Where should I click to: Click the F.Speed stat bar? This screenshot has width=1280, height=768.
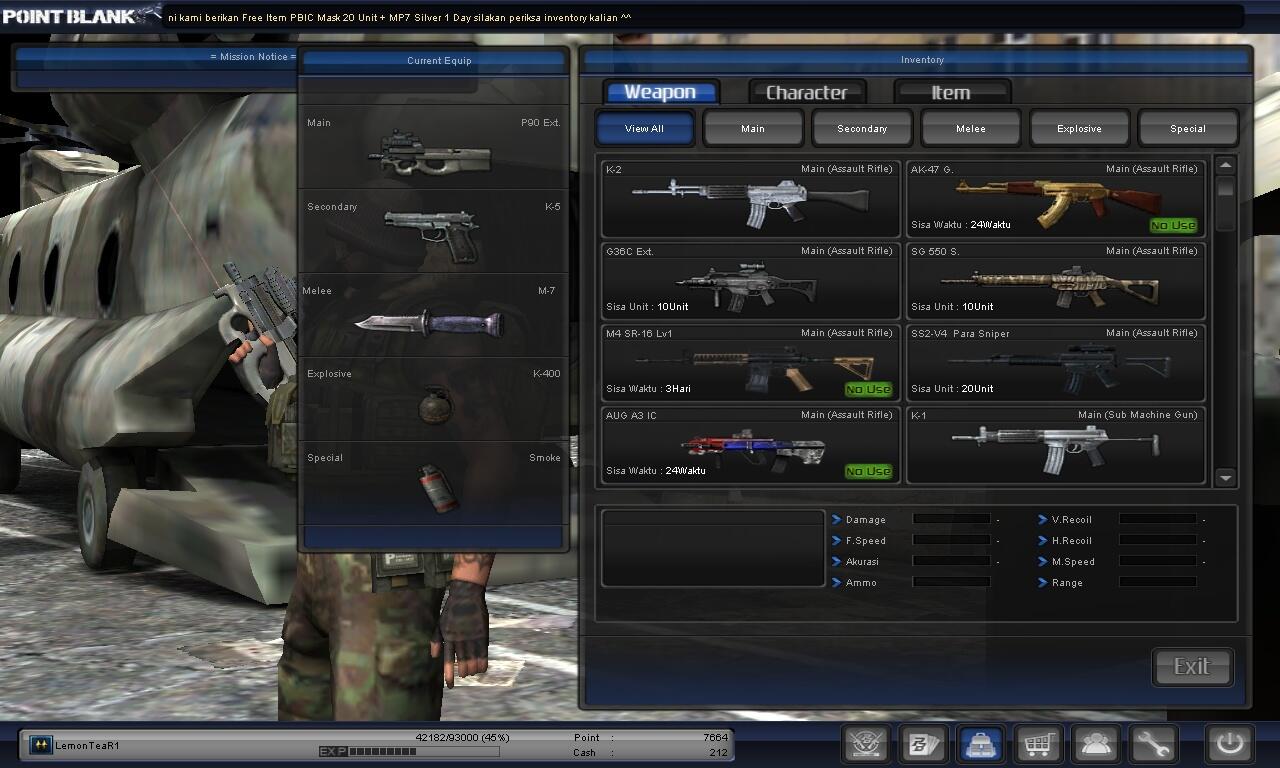tap(952, 540)
